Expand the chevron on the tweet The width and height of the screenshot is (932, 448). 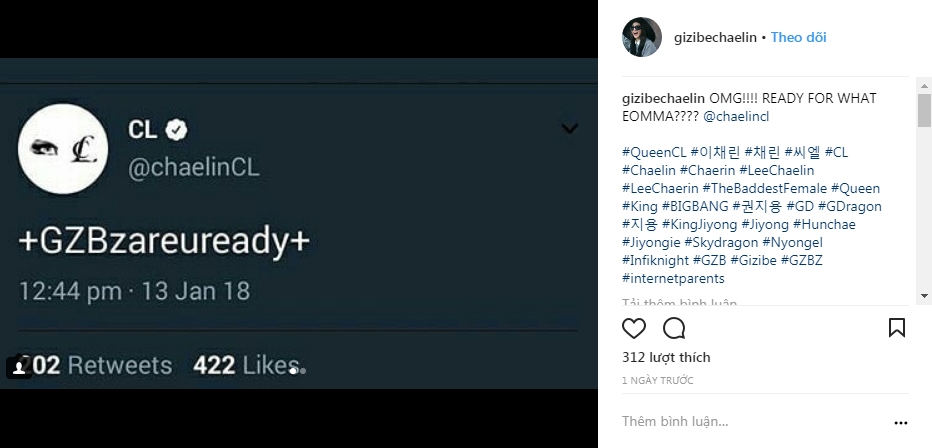pos(570,128)
